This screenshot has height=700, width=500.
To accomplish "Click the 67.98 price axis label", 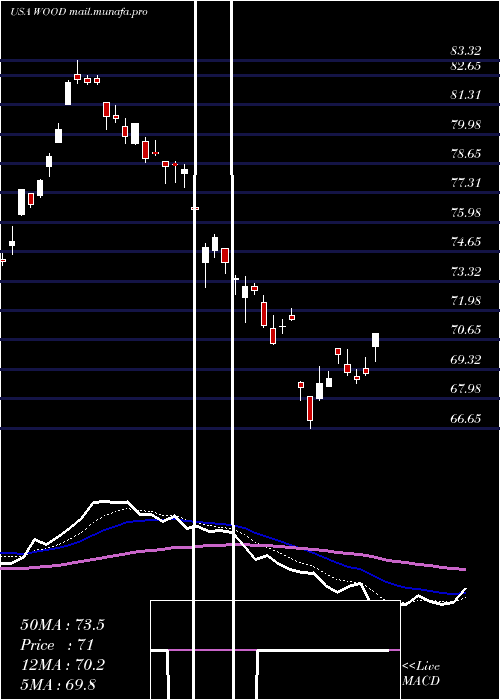I will 466,389.
